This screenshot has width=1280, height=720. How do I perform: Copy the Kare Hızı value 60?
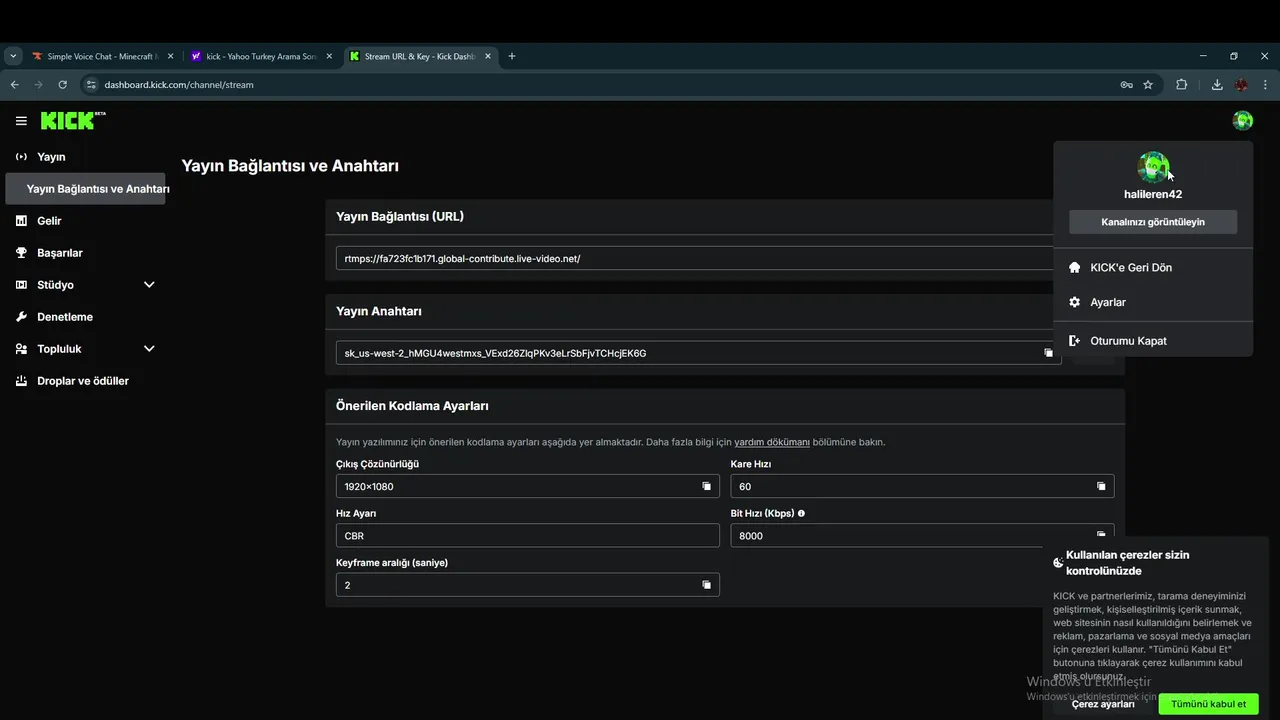[x=1101, y=486]
